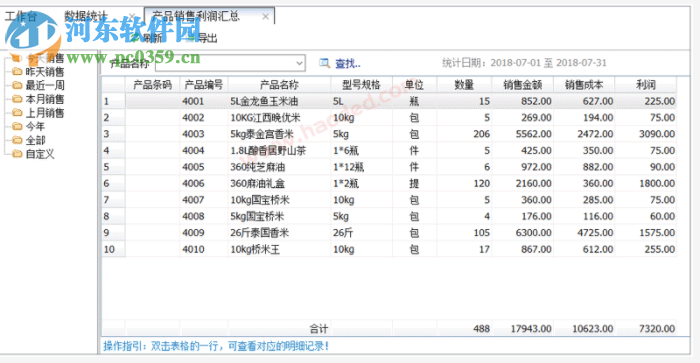Select product row 10kg桥米王
Viewport: 700px width, 363px height.
(389, 249)
